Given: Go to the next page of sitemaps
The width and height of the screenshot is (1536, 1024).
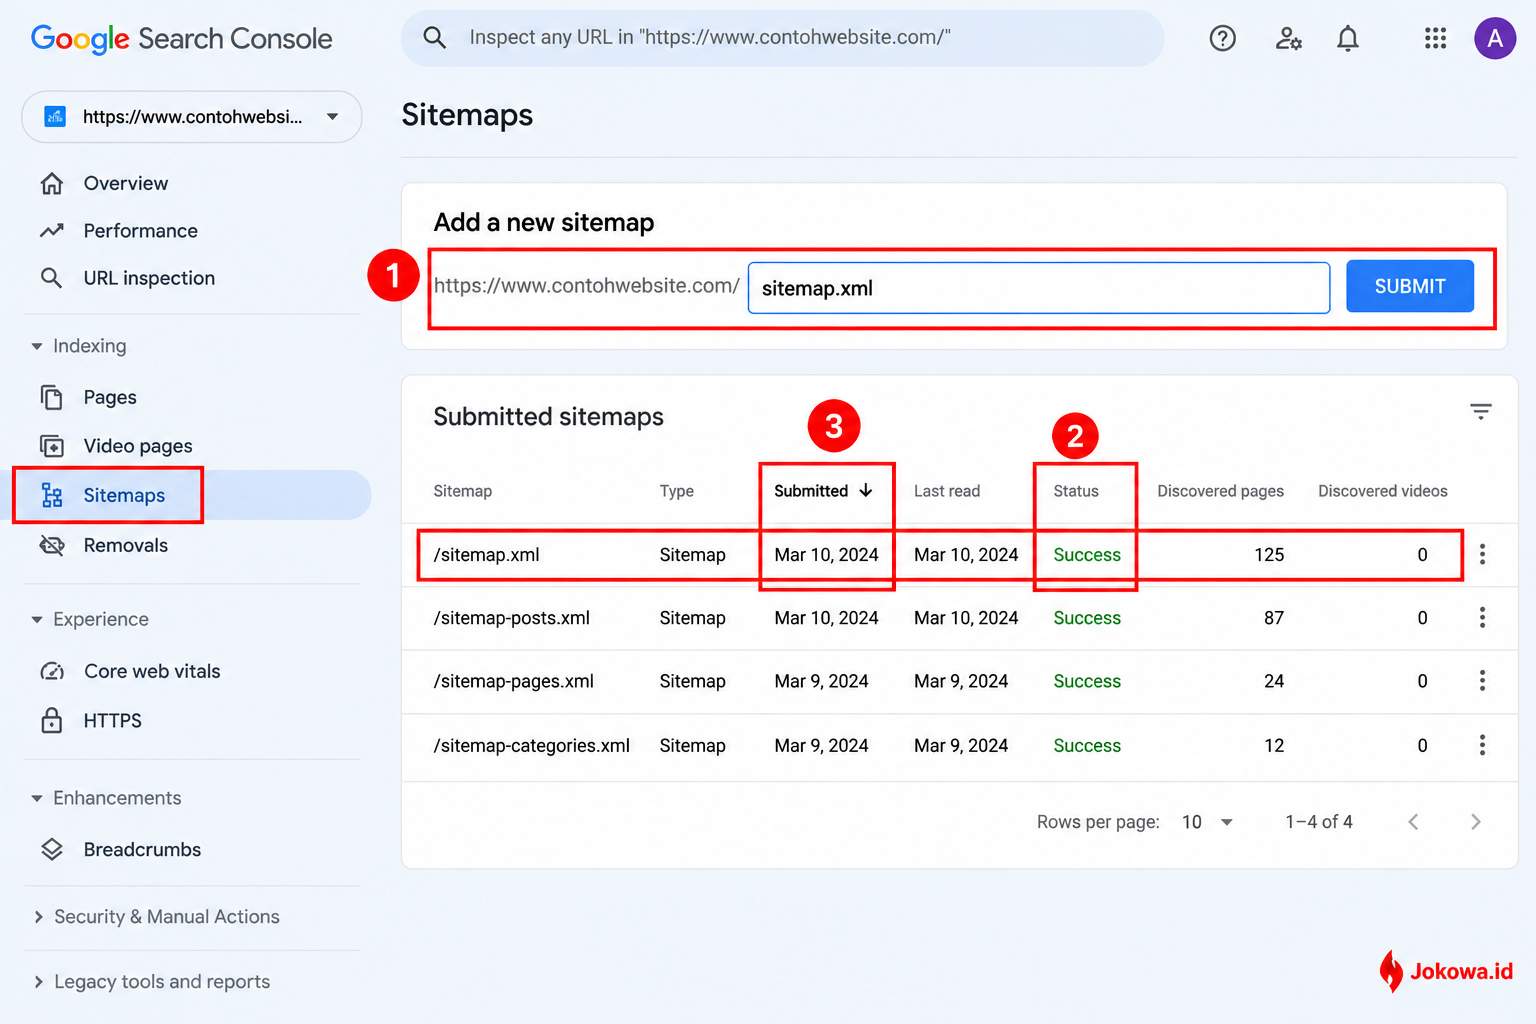Looking at the screenshot, I should (x=1476, y=822).
